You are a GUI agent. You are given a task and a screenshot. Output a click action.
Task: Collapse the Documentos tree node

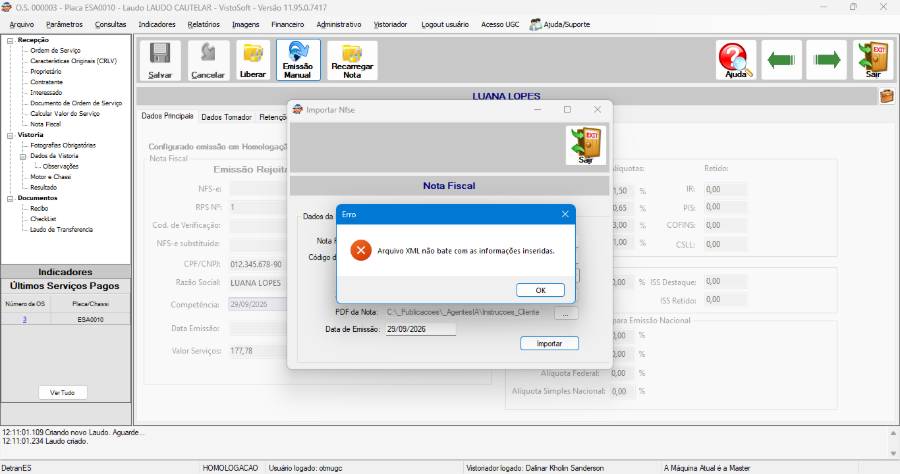coord(10,199)
